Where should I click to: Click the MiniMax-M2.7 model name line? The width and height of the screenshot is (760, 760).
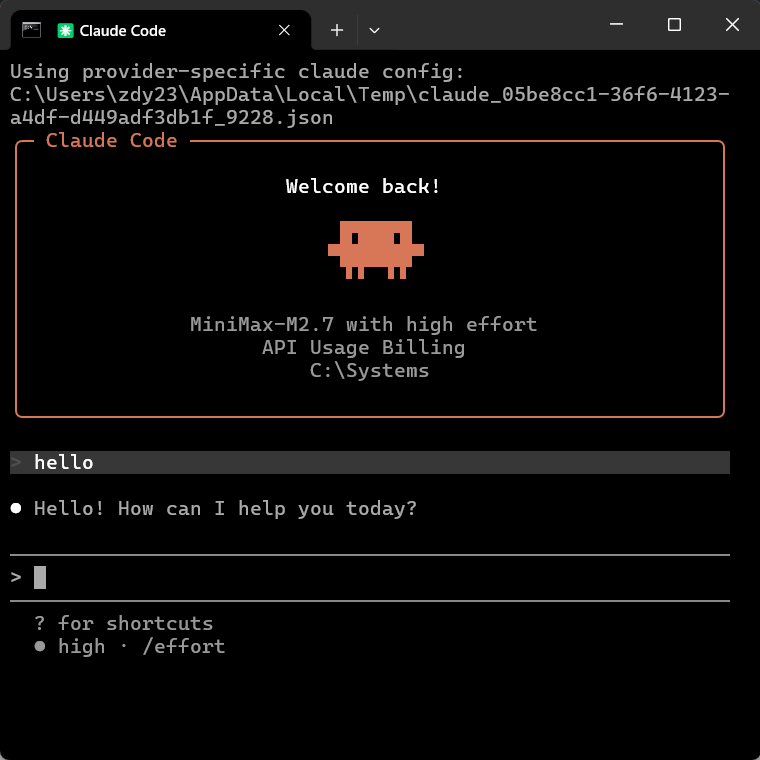coord(363,324)
